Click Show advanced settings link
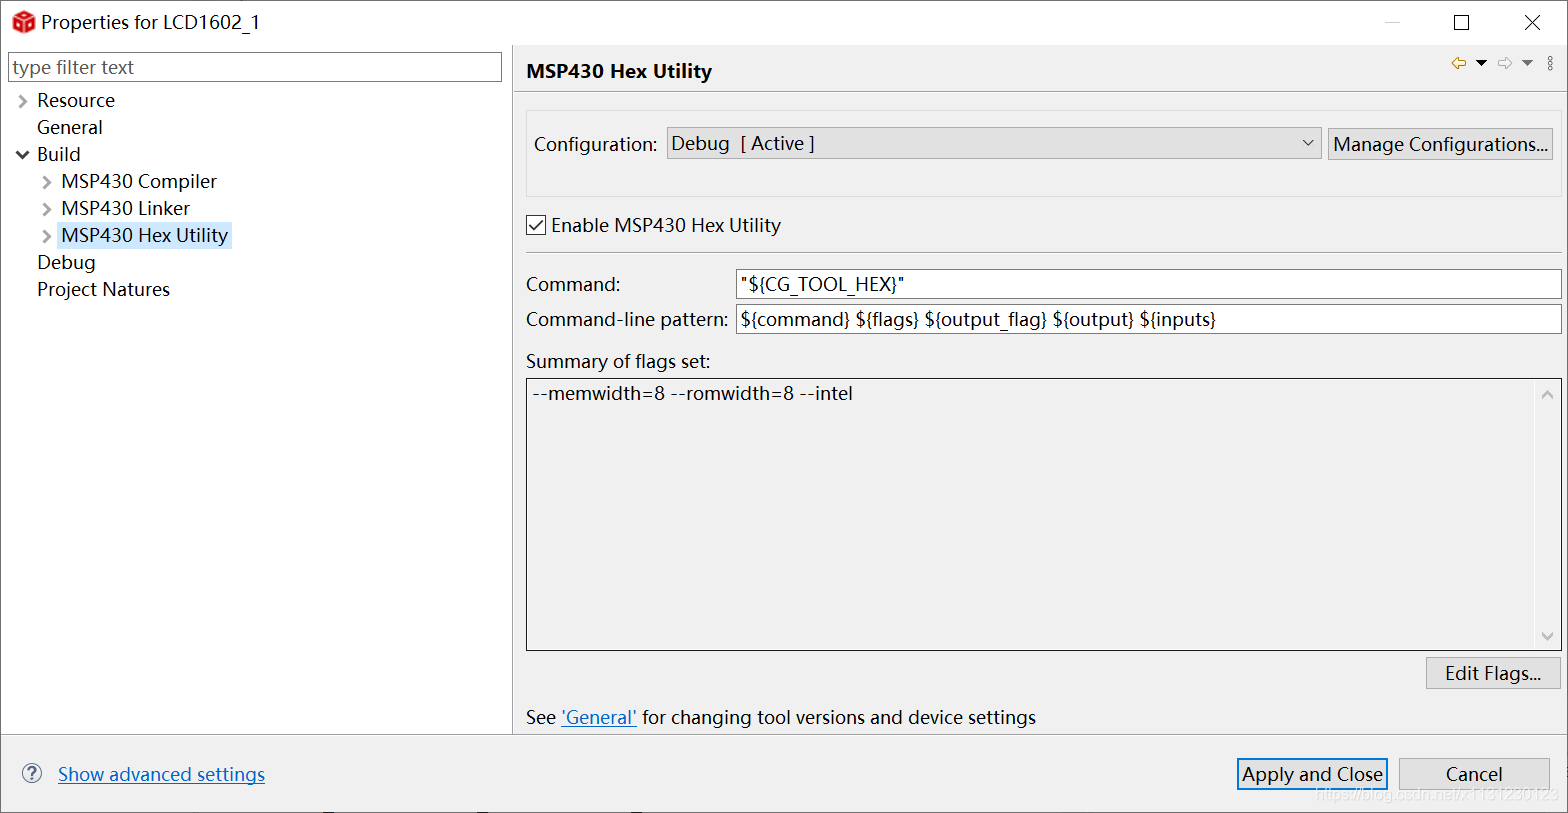The width and height of the screenshot is (1568, 813). point(161,774)
